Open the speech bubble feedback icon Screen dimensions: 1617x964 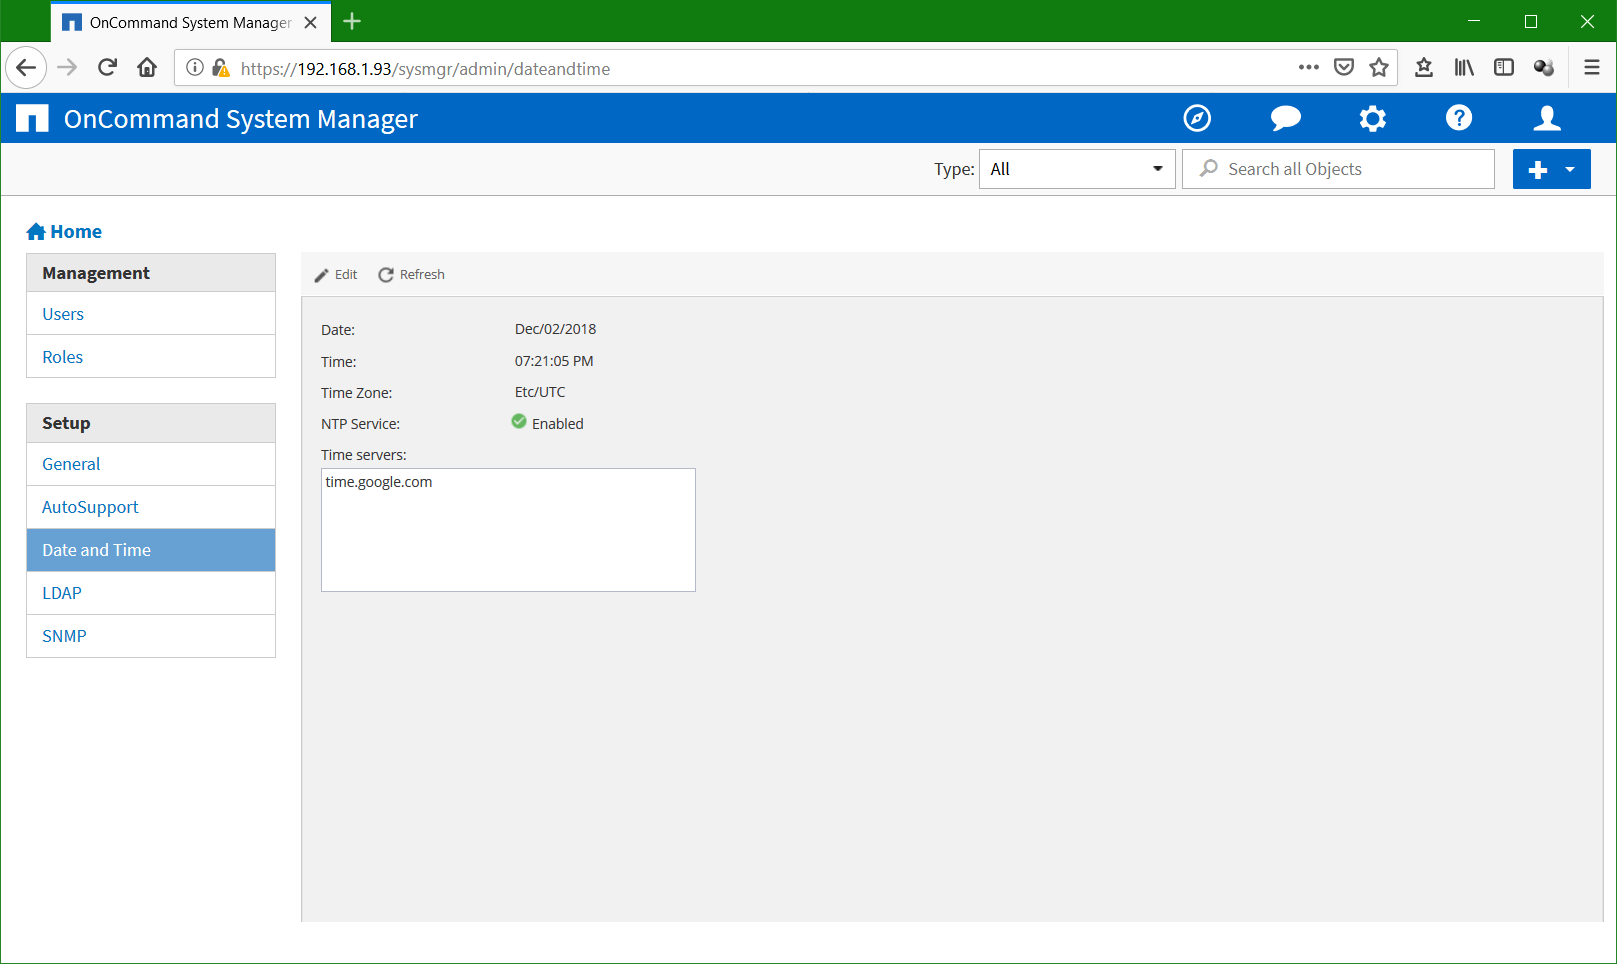pos(1285,118)
